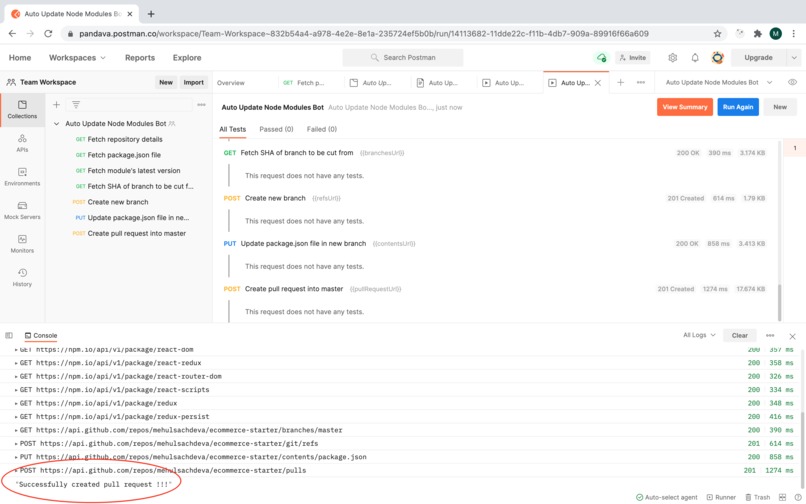Switch to the Failed (0) tab
The image size is (806, 504).
coord(322,129)
